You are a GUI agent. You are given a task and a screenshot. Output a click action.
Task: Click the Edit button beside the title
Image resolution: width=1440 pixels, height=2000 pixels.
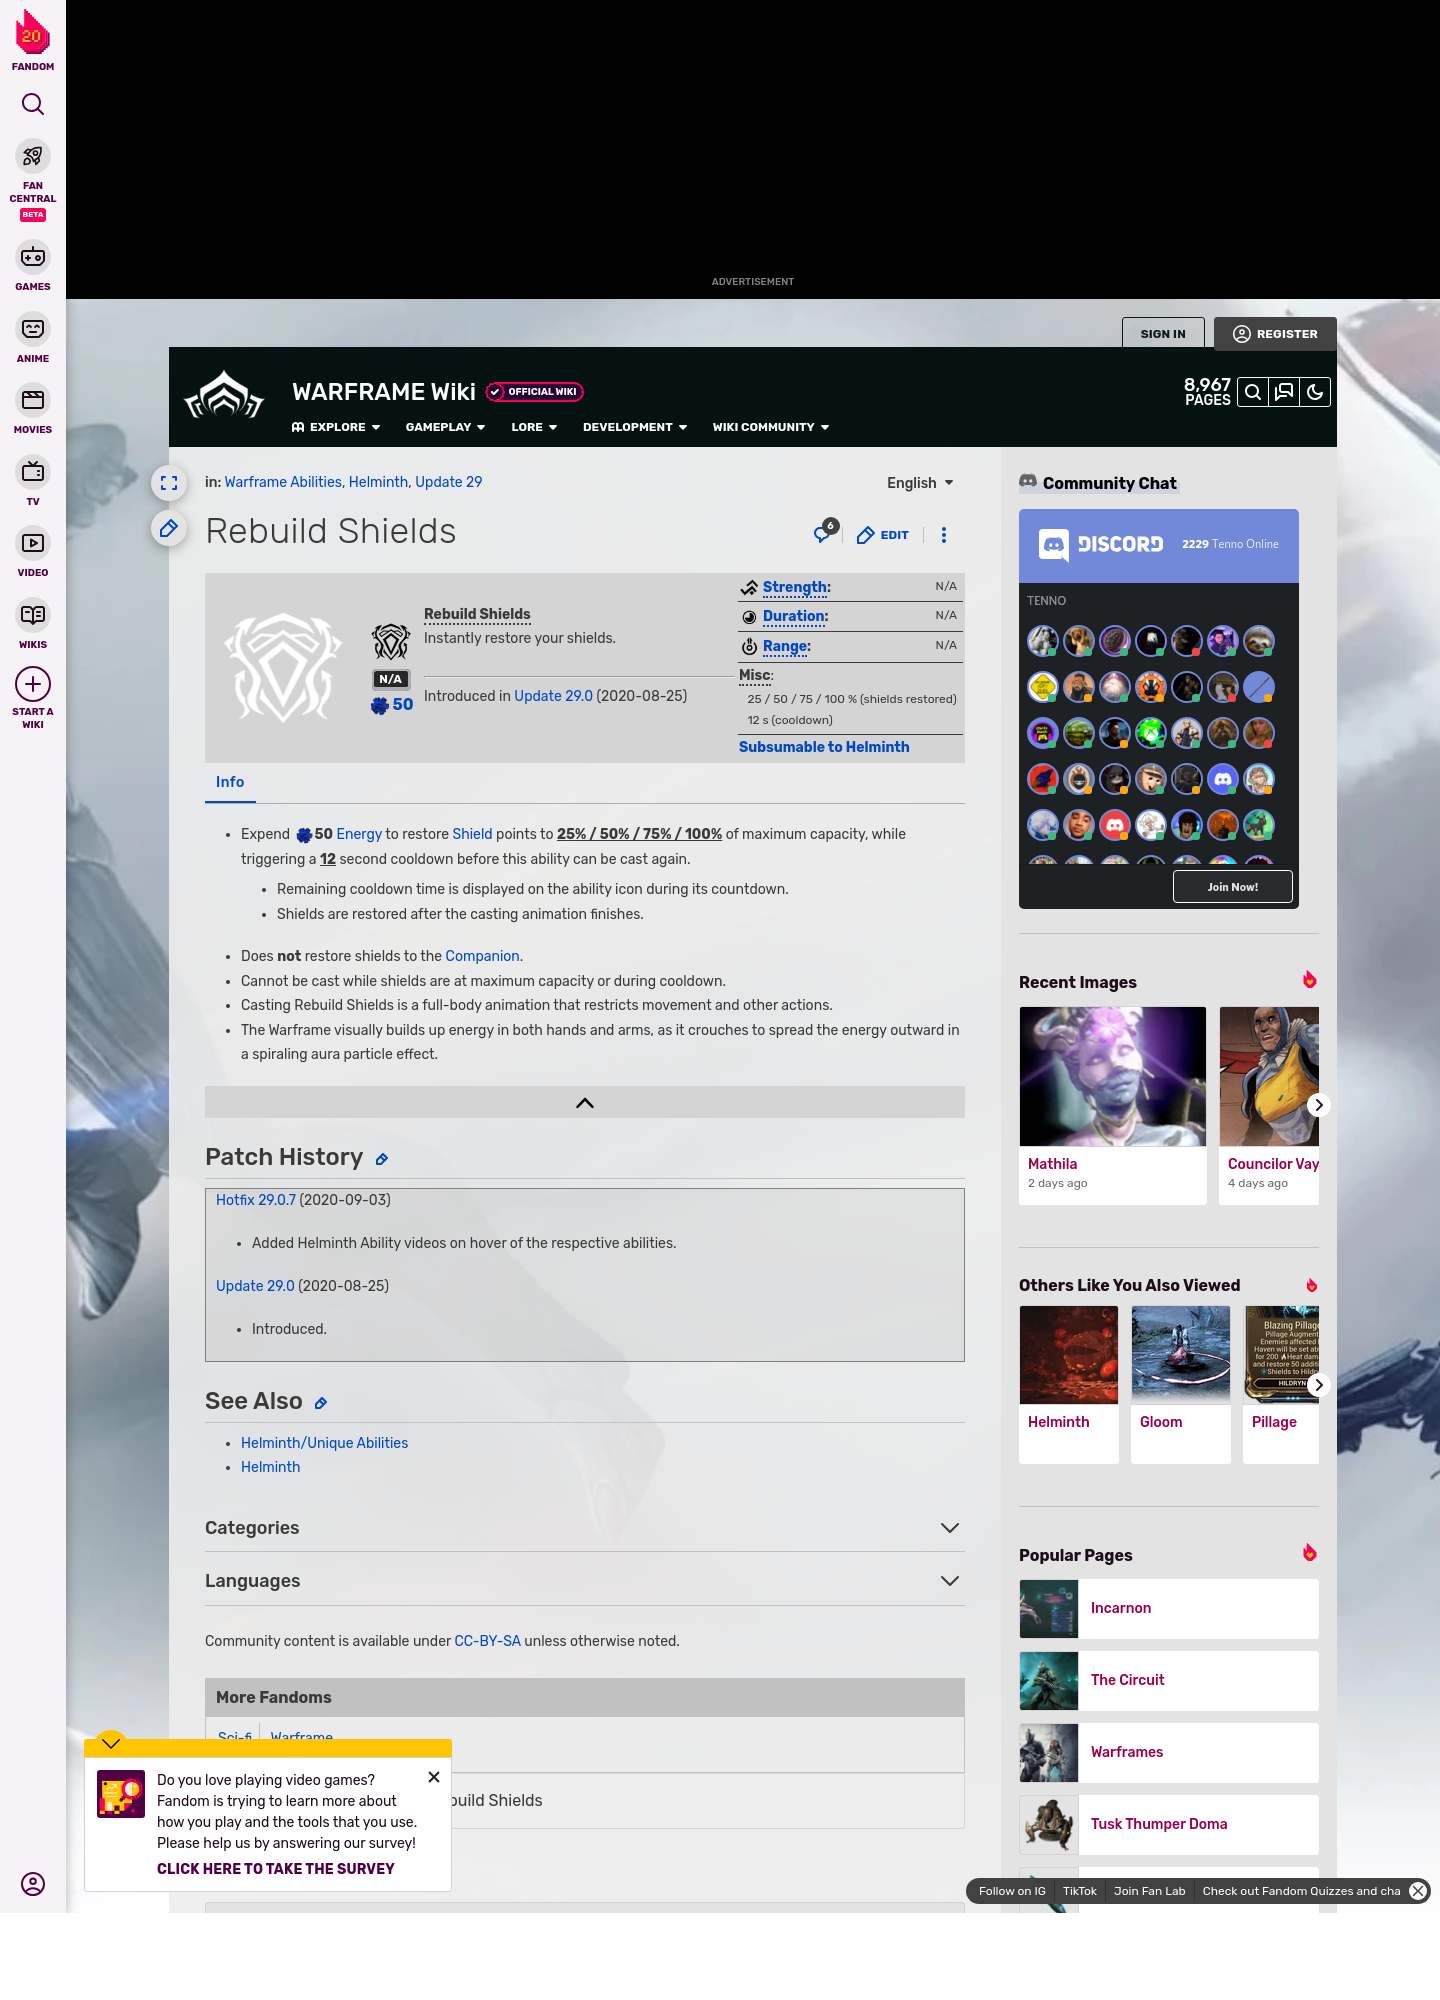click(883, 535)
